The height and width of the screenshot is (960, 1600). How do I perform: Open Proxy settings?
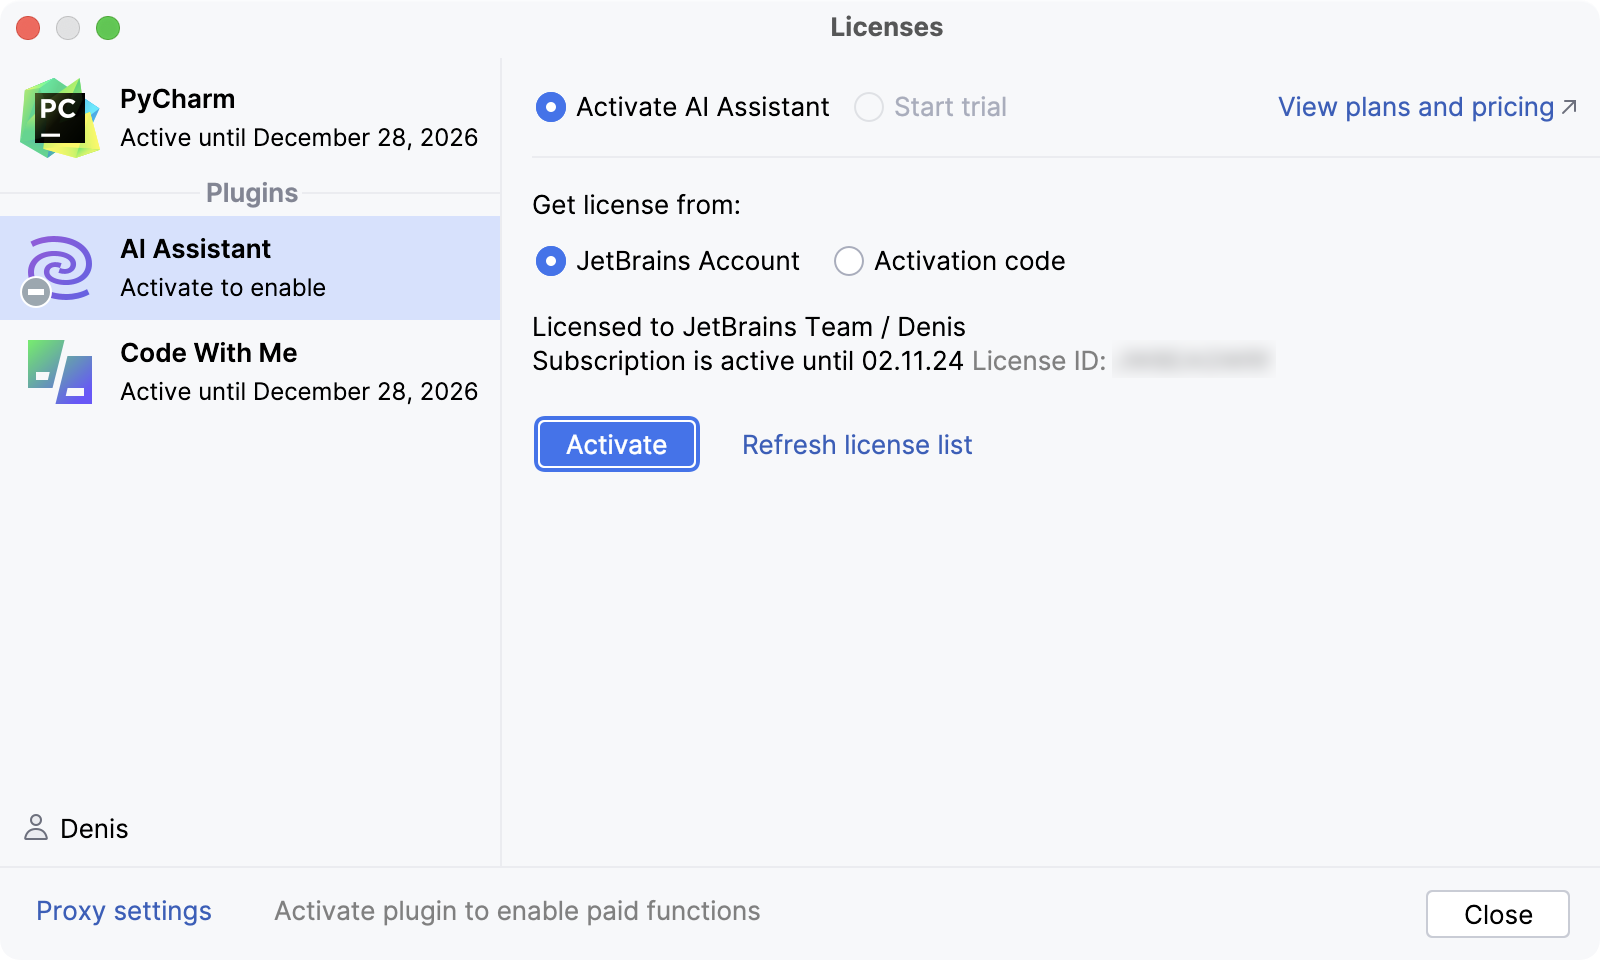point(123,911)
